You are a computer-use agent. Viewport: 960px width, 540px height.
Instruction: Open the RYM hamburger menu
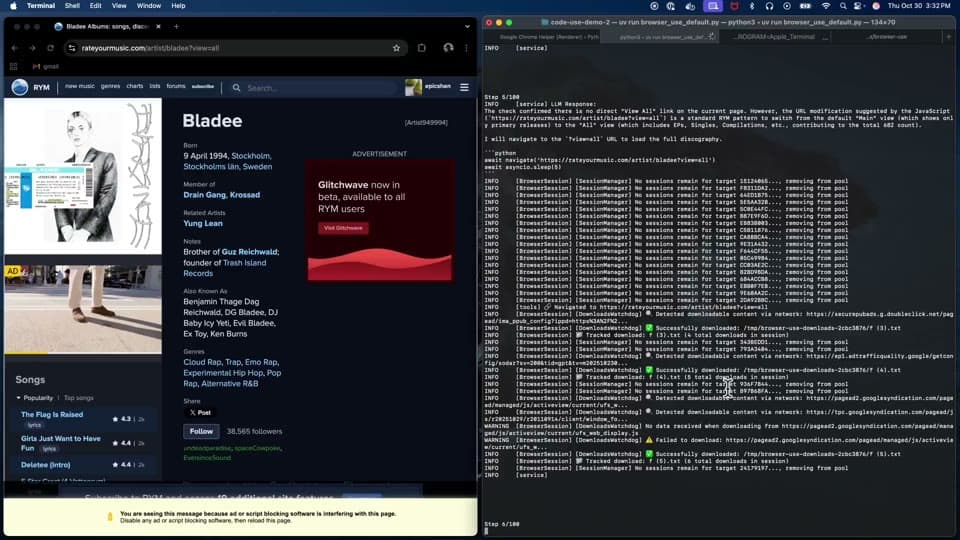click(x=465, y=88)
